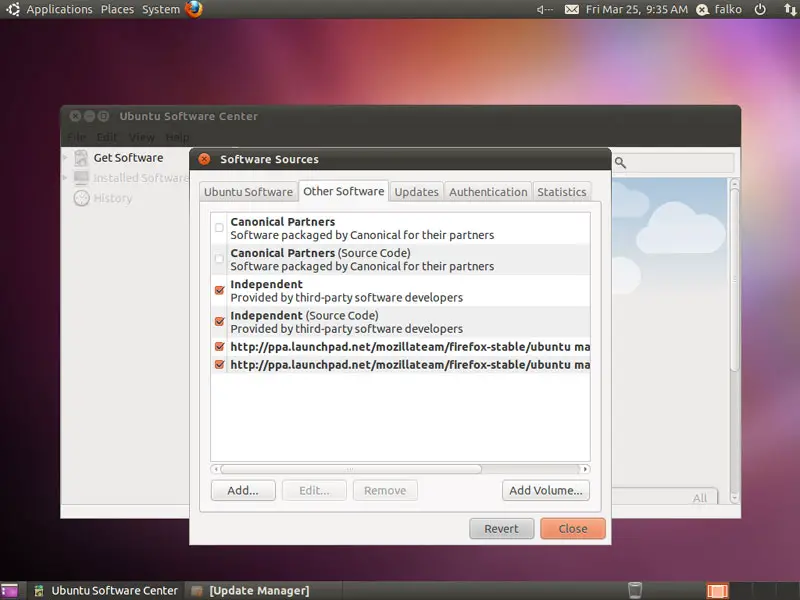Close the Software Sources dialog with X
The image size is (800, 600).
[204, 159]
